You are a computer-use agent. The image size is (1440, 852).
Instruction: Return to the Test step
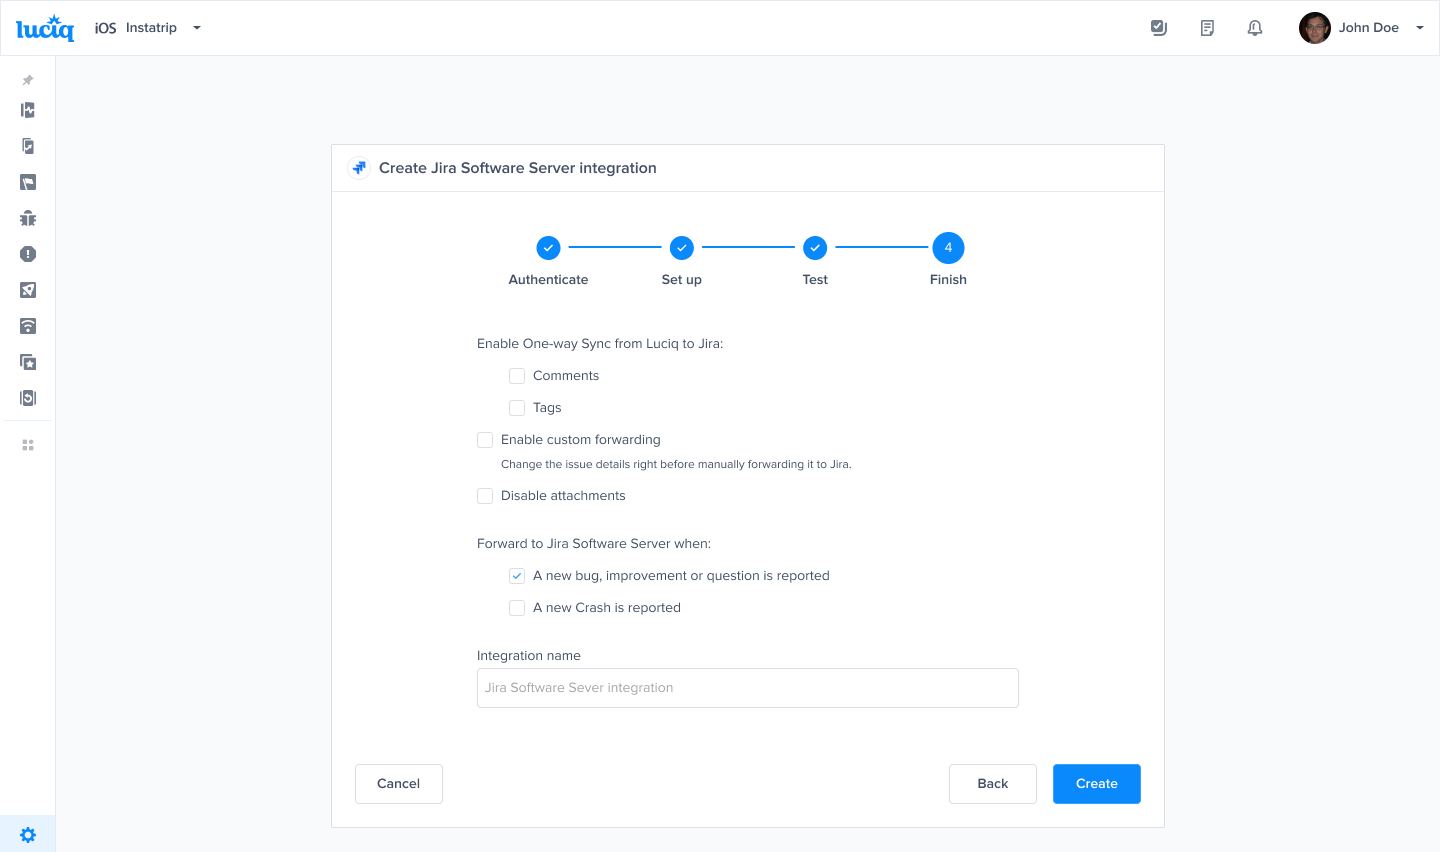tap(815, 247)
